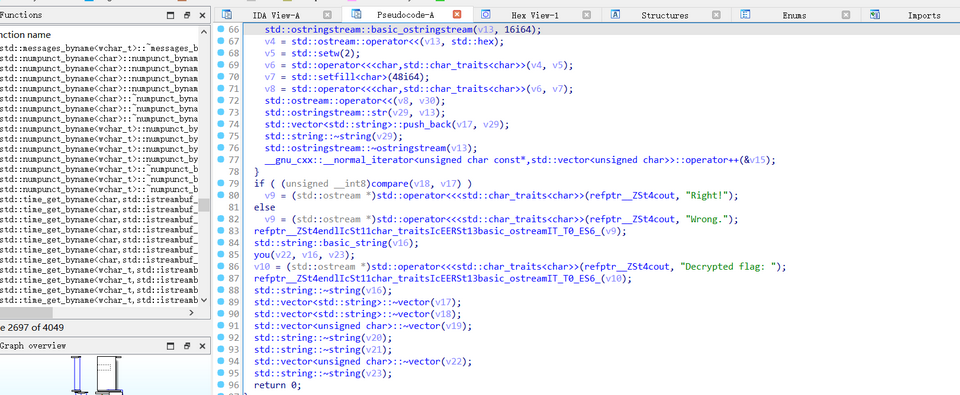Select the std::messages_byname<wchar_t> function row

[x=99, y=48]
